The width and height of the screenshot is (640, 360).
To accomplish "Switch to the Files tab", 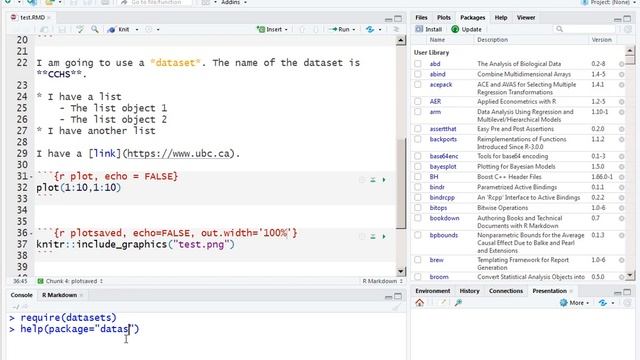I will (x=421, y=18).
